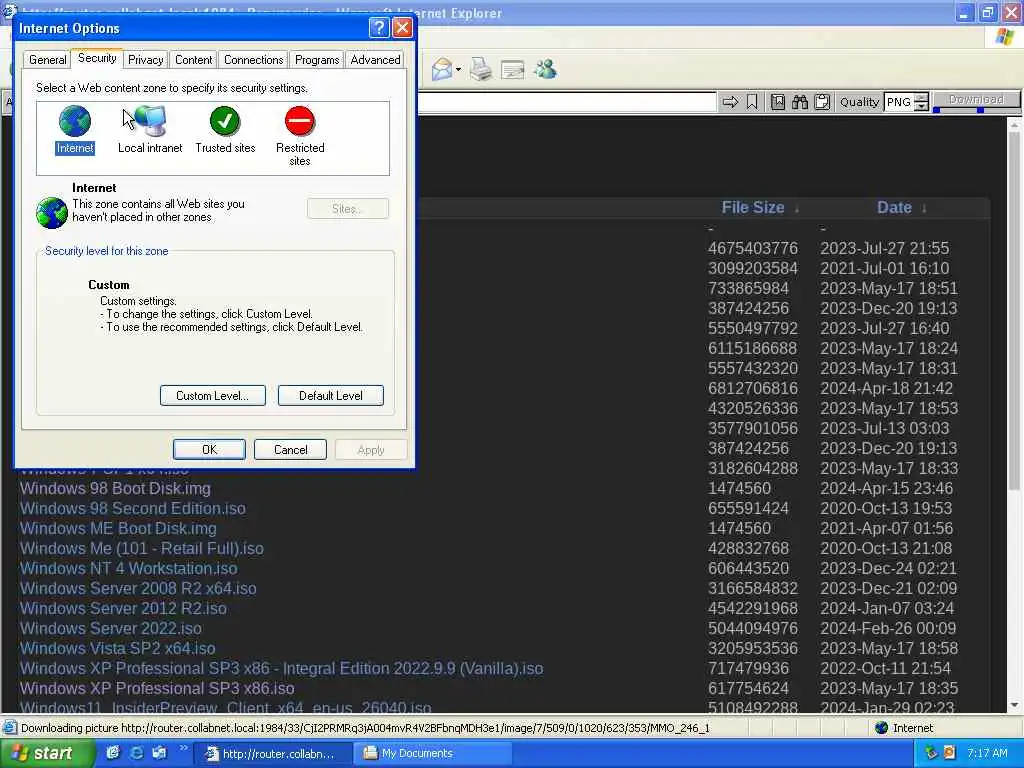Switch to the Security tab
The width and height of the screenshot is (1024, 768).
pyautogui.click(x=97, y=58)
